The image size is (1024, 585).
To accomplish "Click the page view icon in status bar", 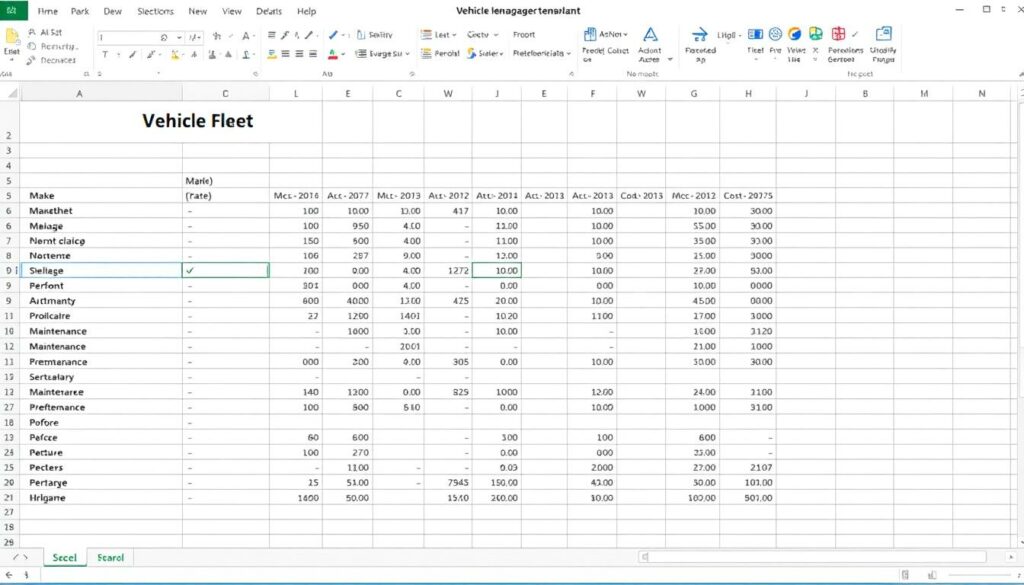I will click(x=905, y=575).
